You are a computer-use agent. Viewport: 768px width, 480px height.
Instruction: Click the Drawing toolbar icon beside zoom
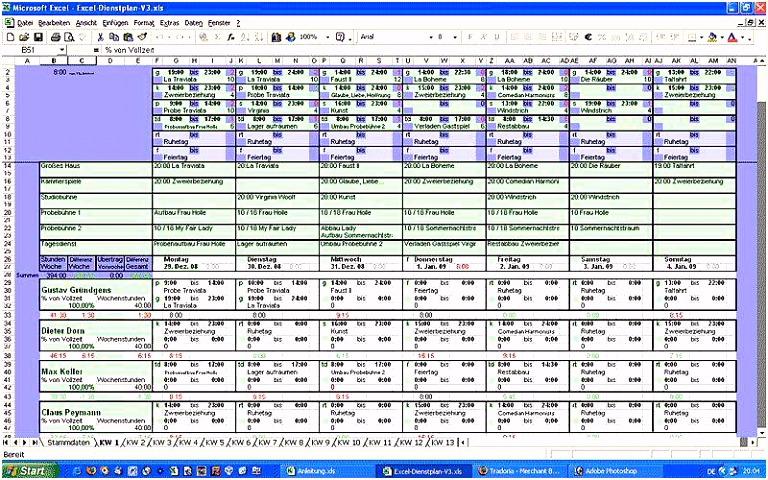click(x=290, y=37)
